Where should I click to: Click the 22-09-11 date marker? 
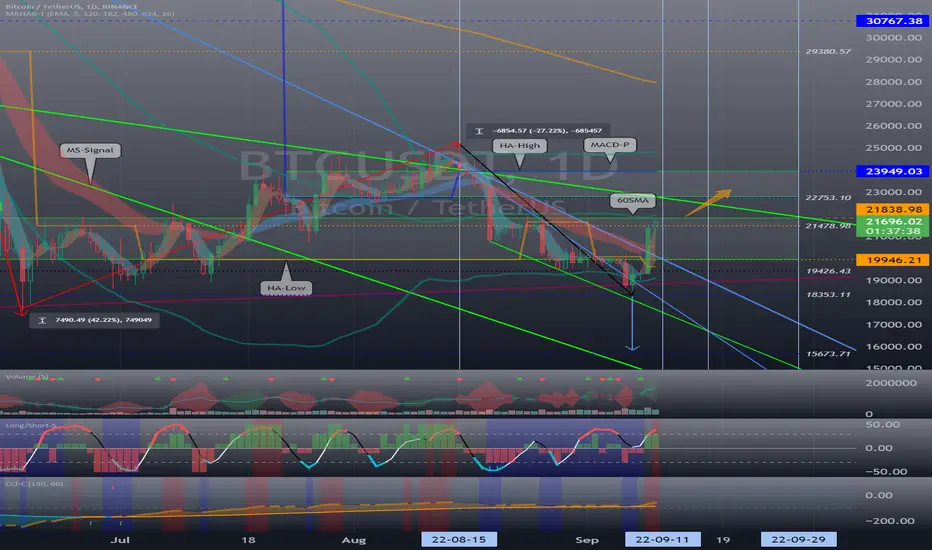click(662, 539)
